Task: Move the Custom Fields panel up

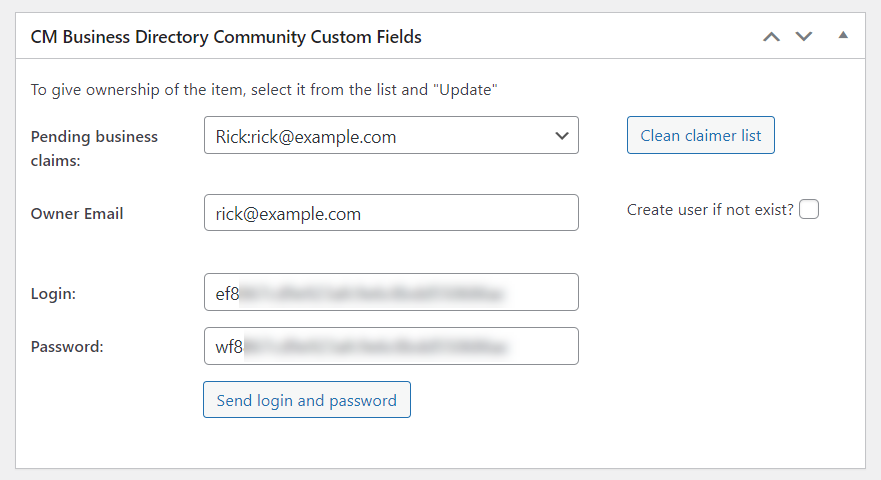Action: 771,37
